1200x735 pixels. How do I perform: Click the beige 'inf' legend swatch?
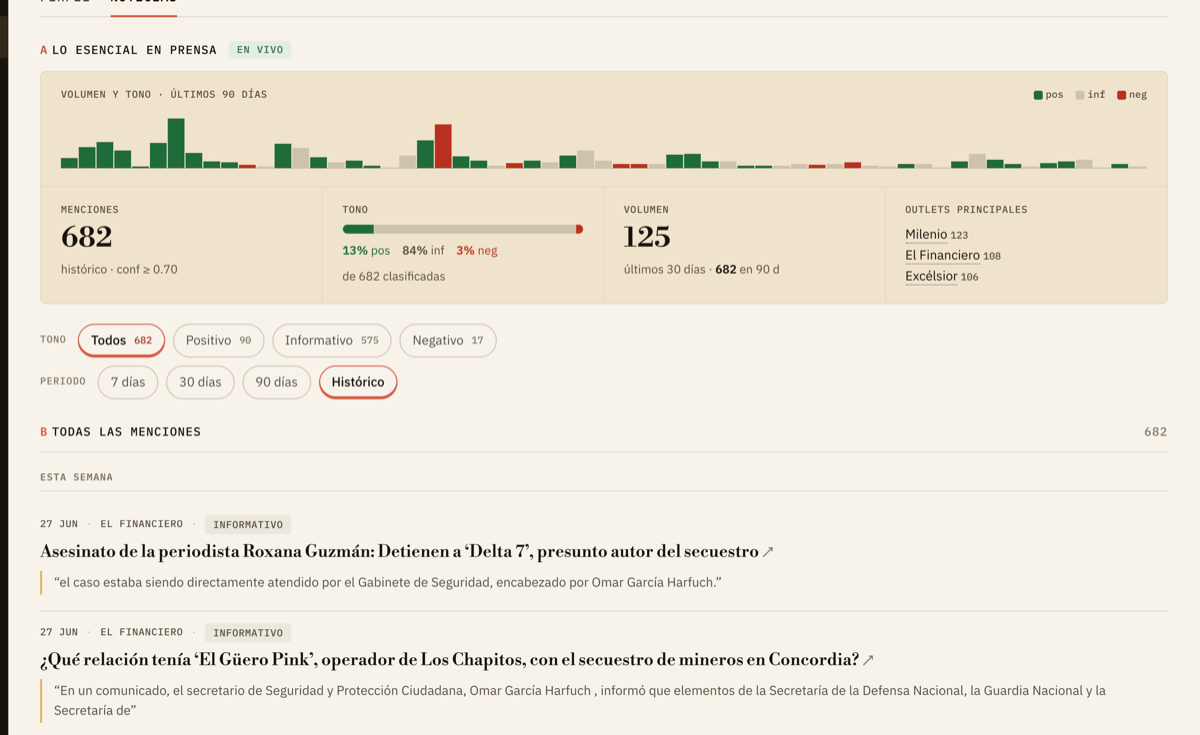point(1080,95)
